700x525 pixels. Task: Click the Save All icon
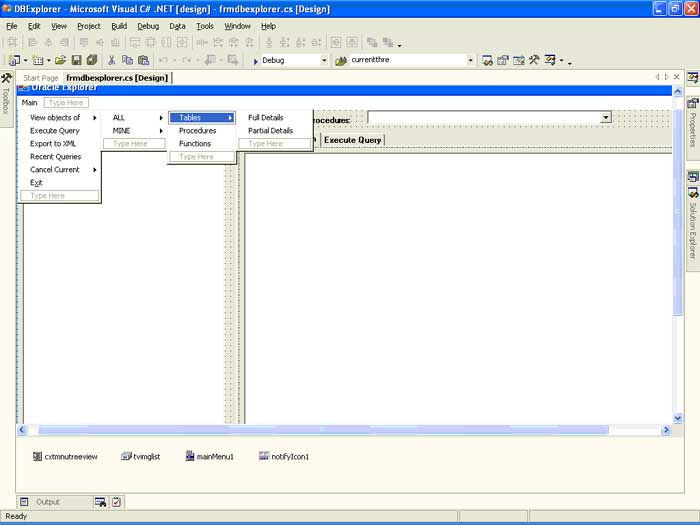(92, 60)
